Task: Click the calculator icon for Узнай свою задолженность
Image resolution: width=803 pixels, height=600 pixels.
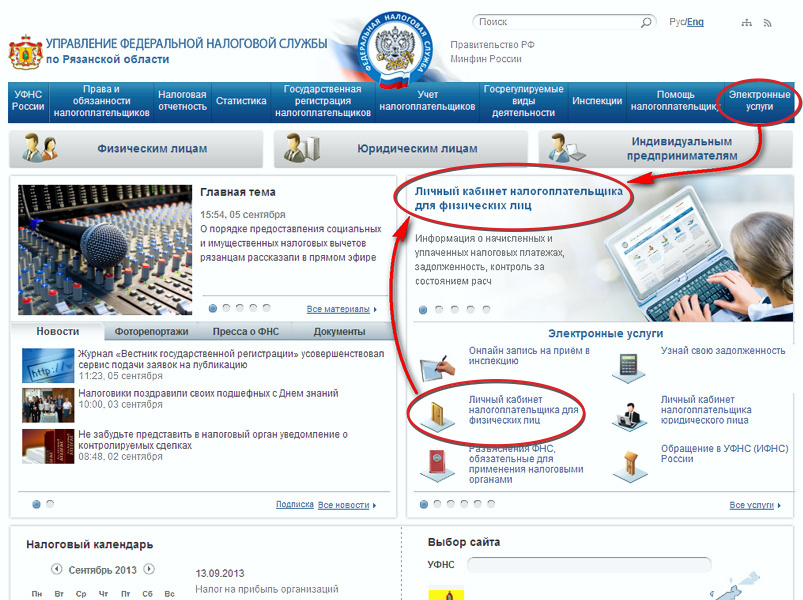Action: [629, 366]
